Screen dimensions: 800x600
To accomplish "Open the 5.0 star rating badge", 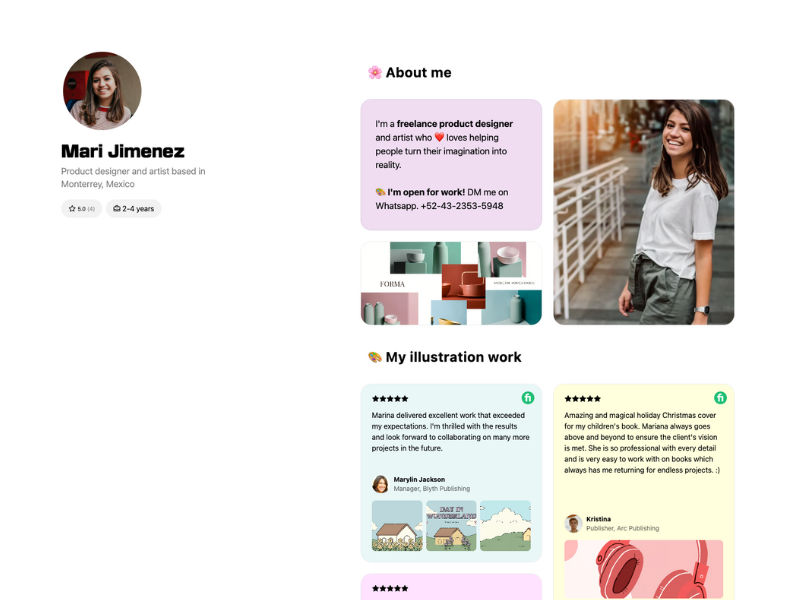I will coord(82,209).
